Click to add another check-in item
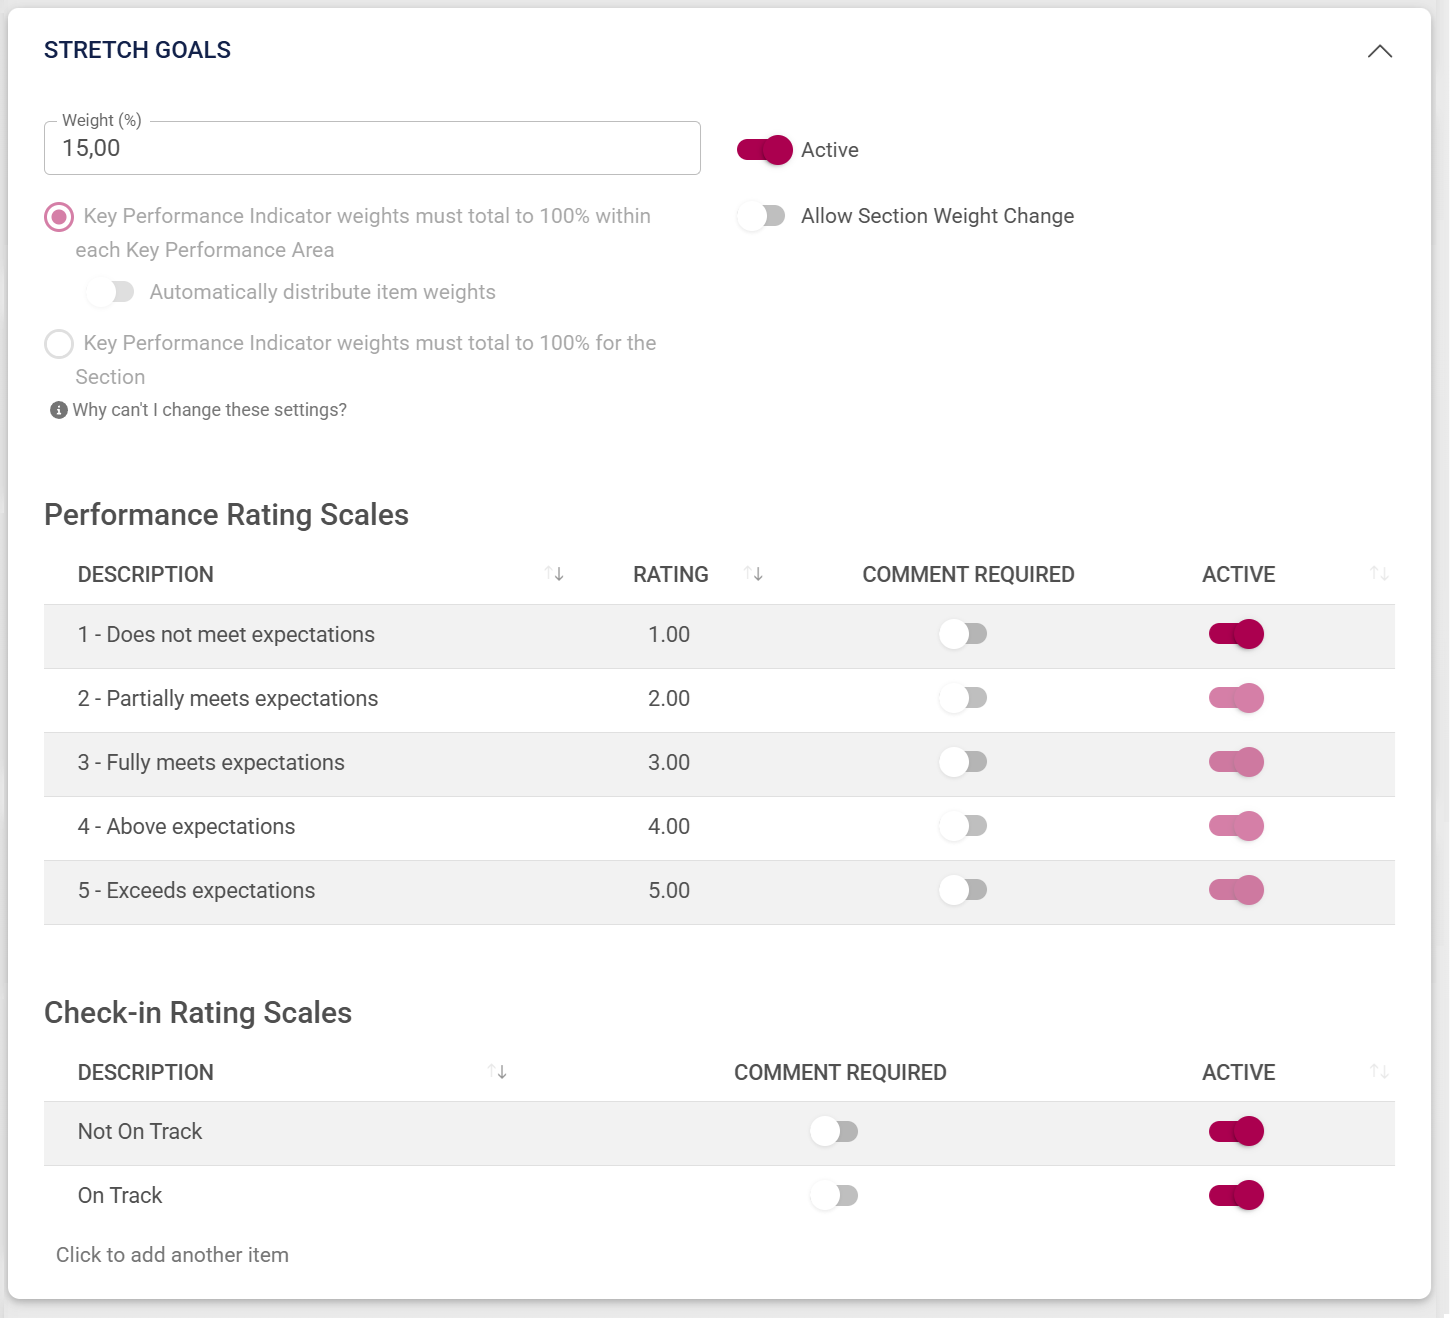 [x=172, y=1254]
